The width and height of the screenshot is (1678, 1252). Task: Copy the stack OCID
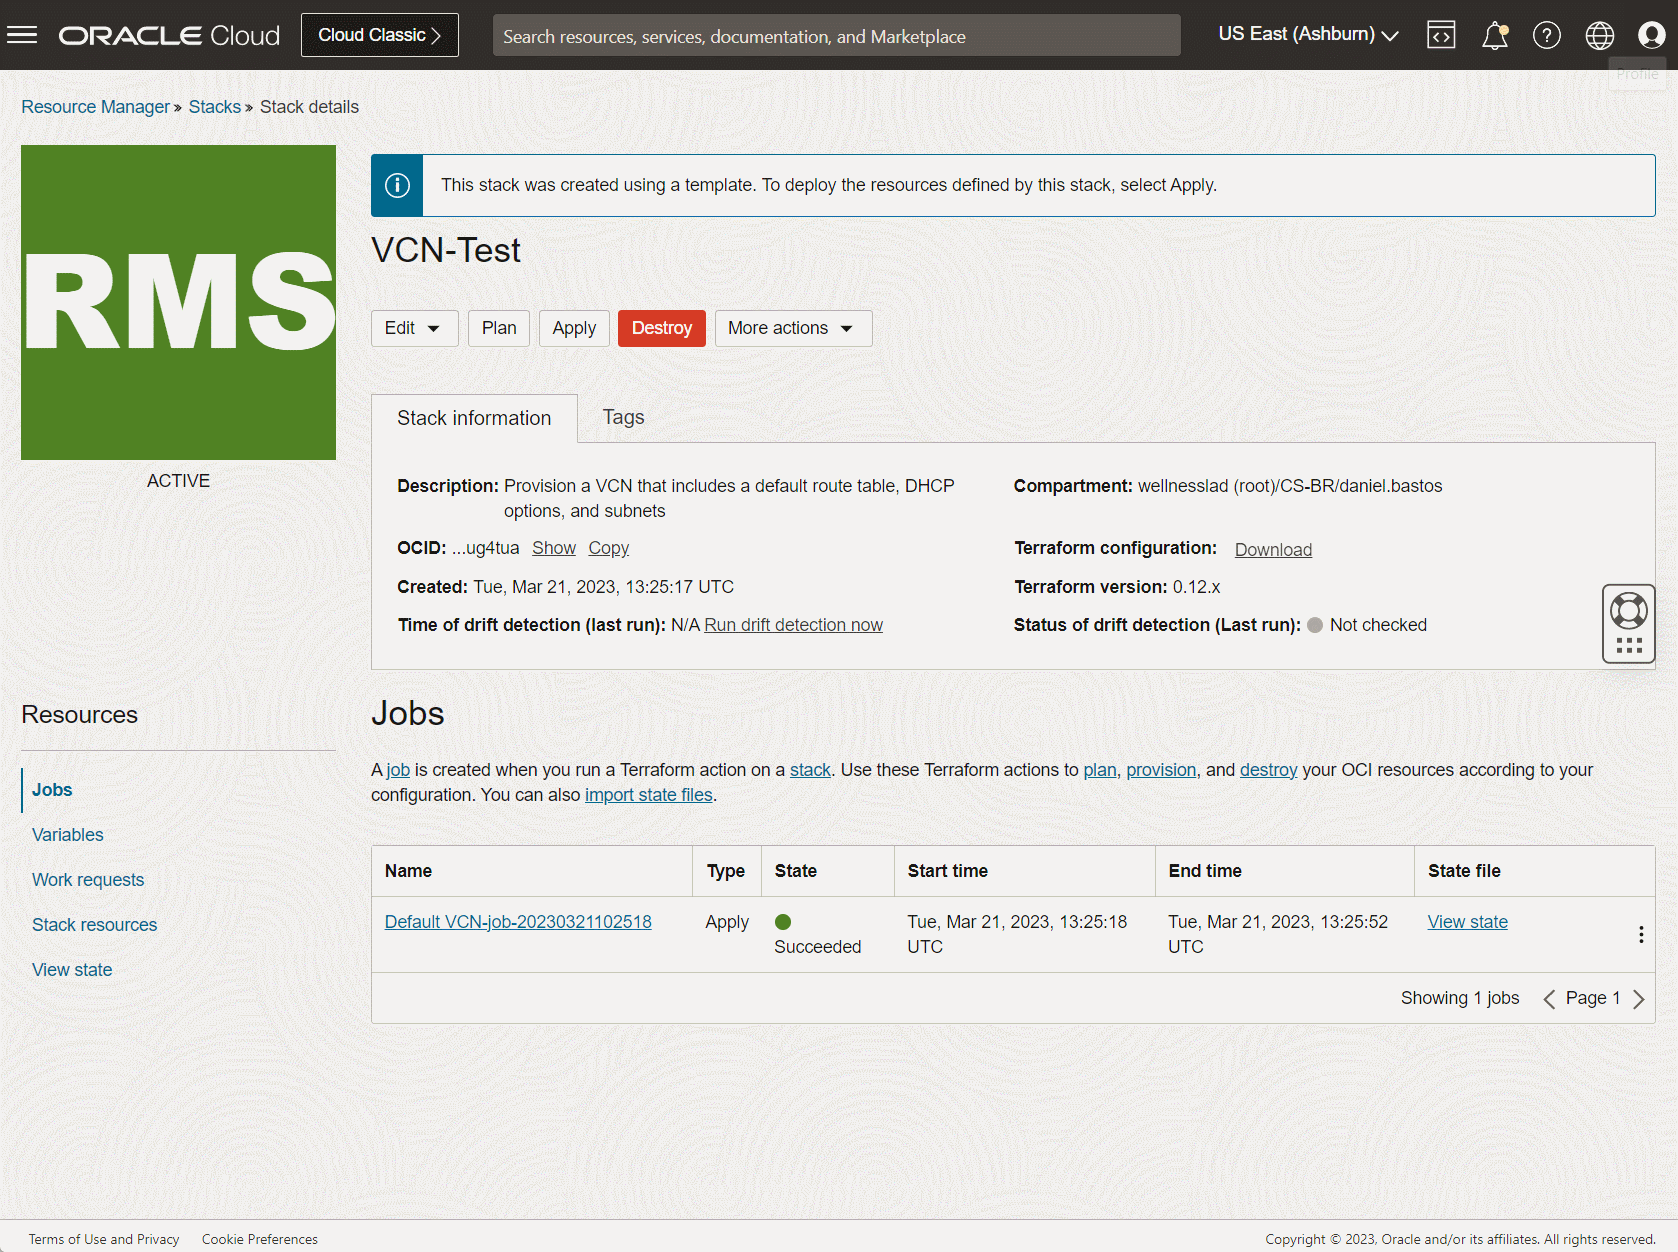[608, 548]
